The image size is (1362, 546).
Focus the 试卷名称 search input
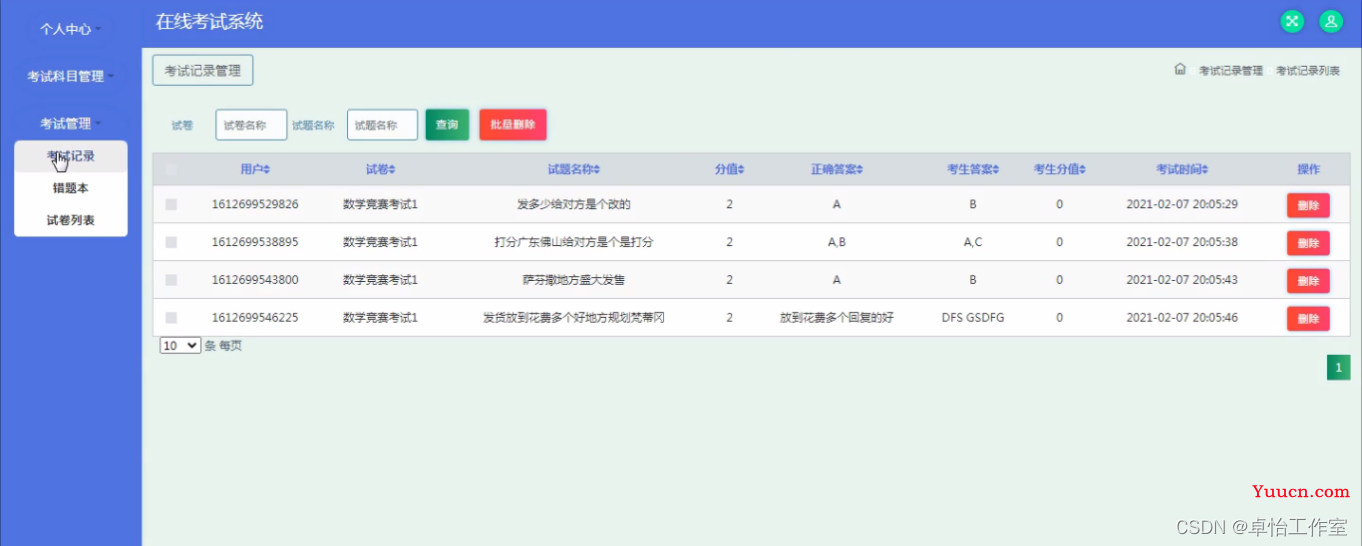[x=251, y=125]
